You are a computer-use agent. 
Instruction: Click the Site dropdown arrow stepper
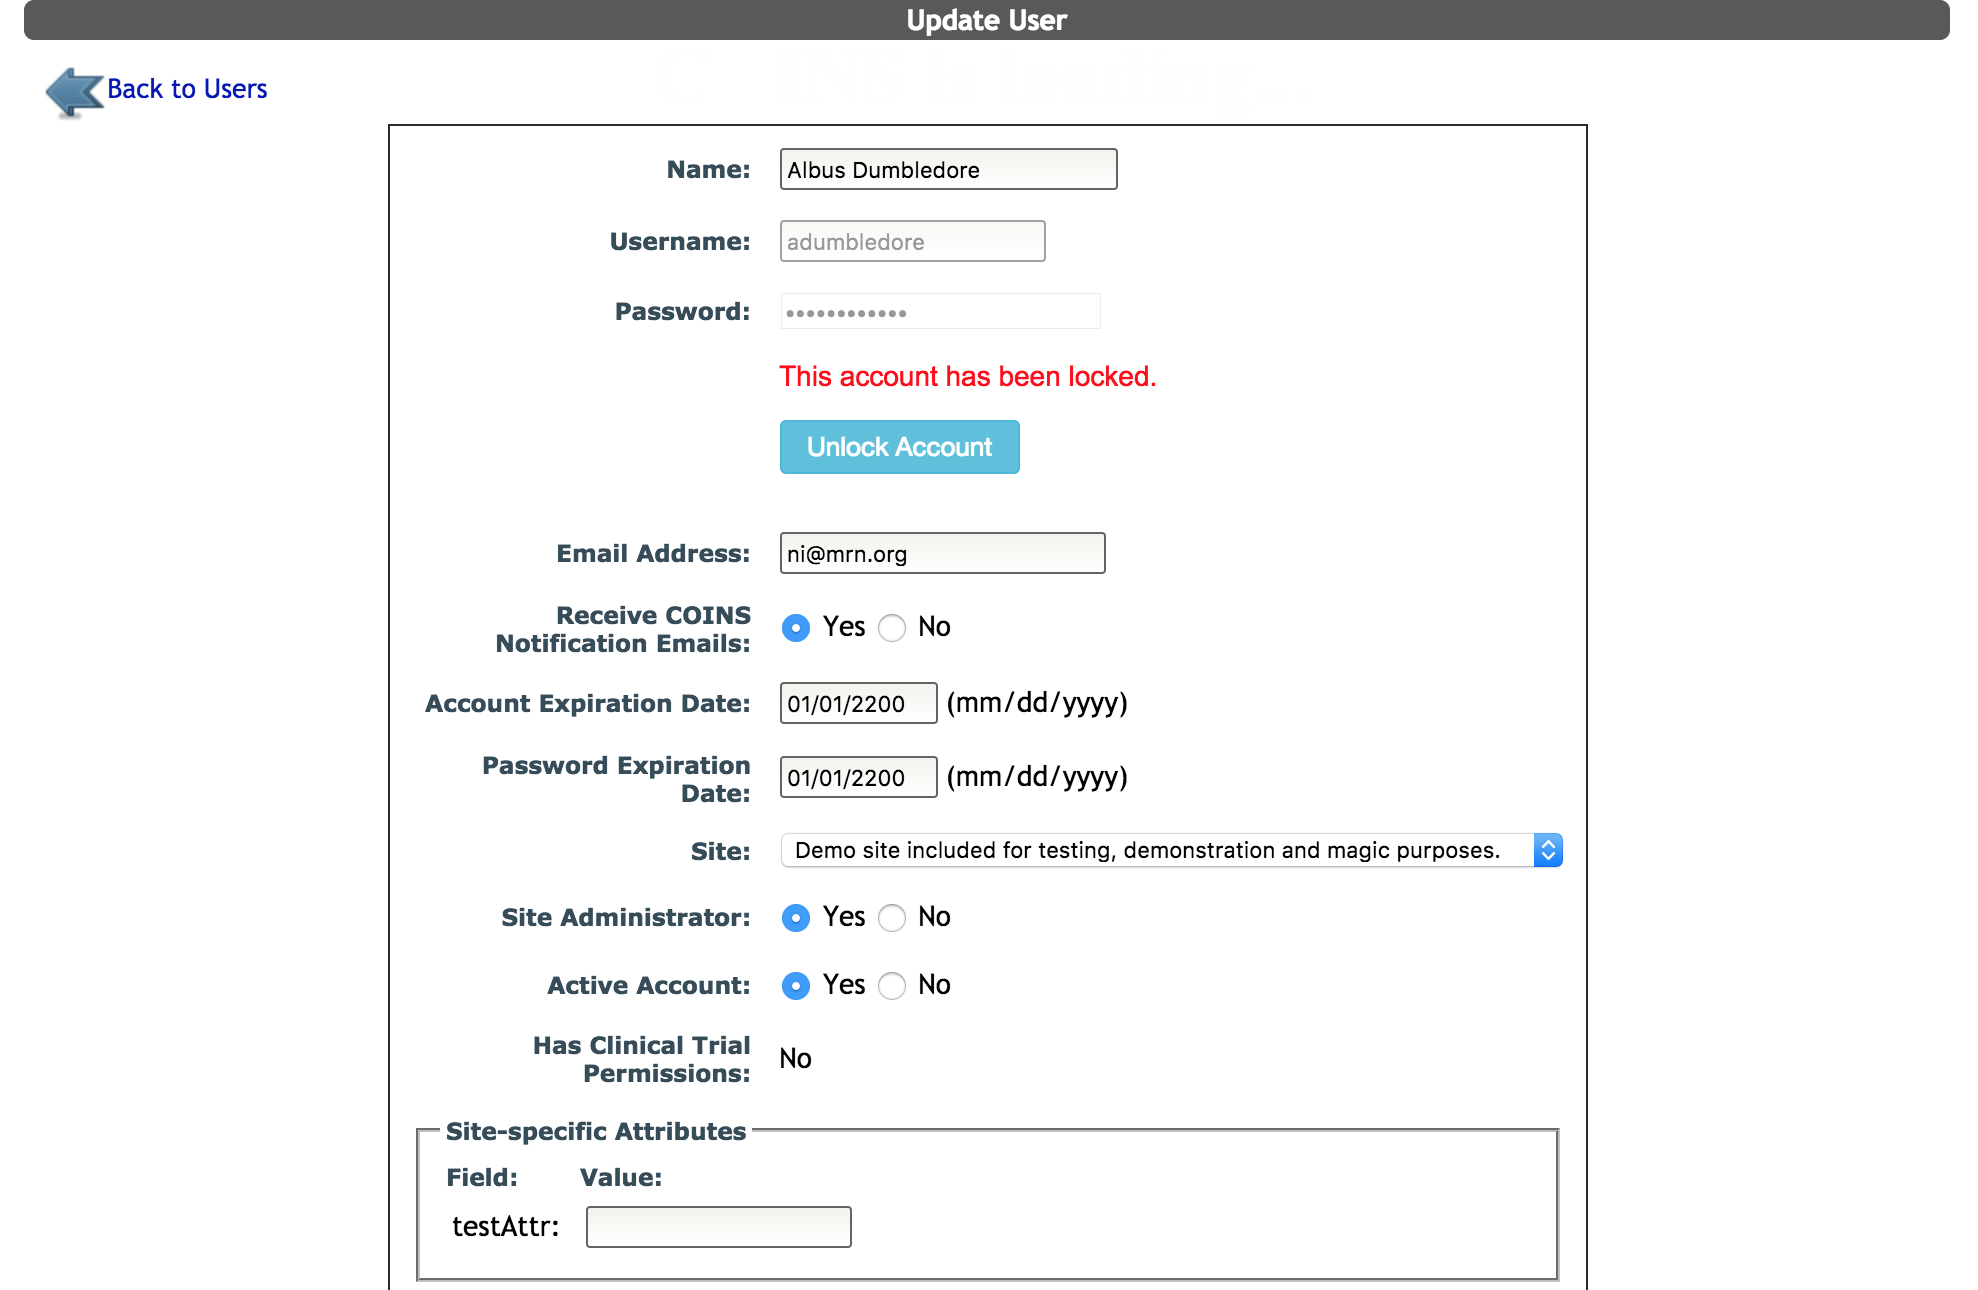pyautogui.click(x=1548, y=850)
